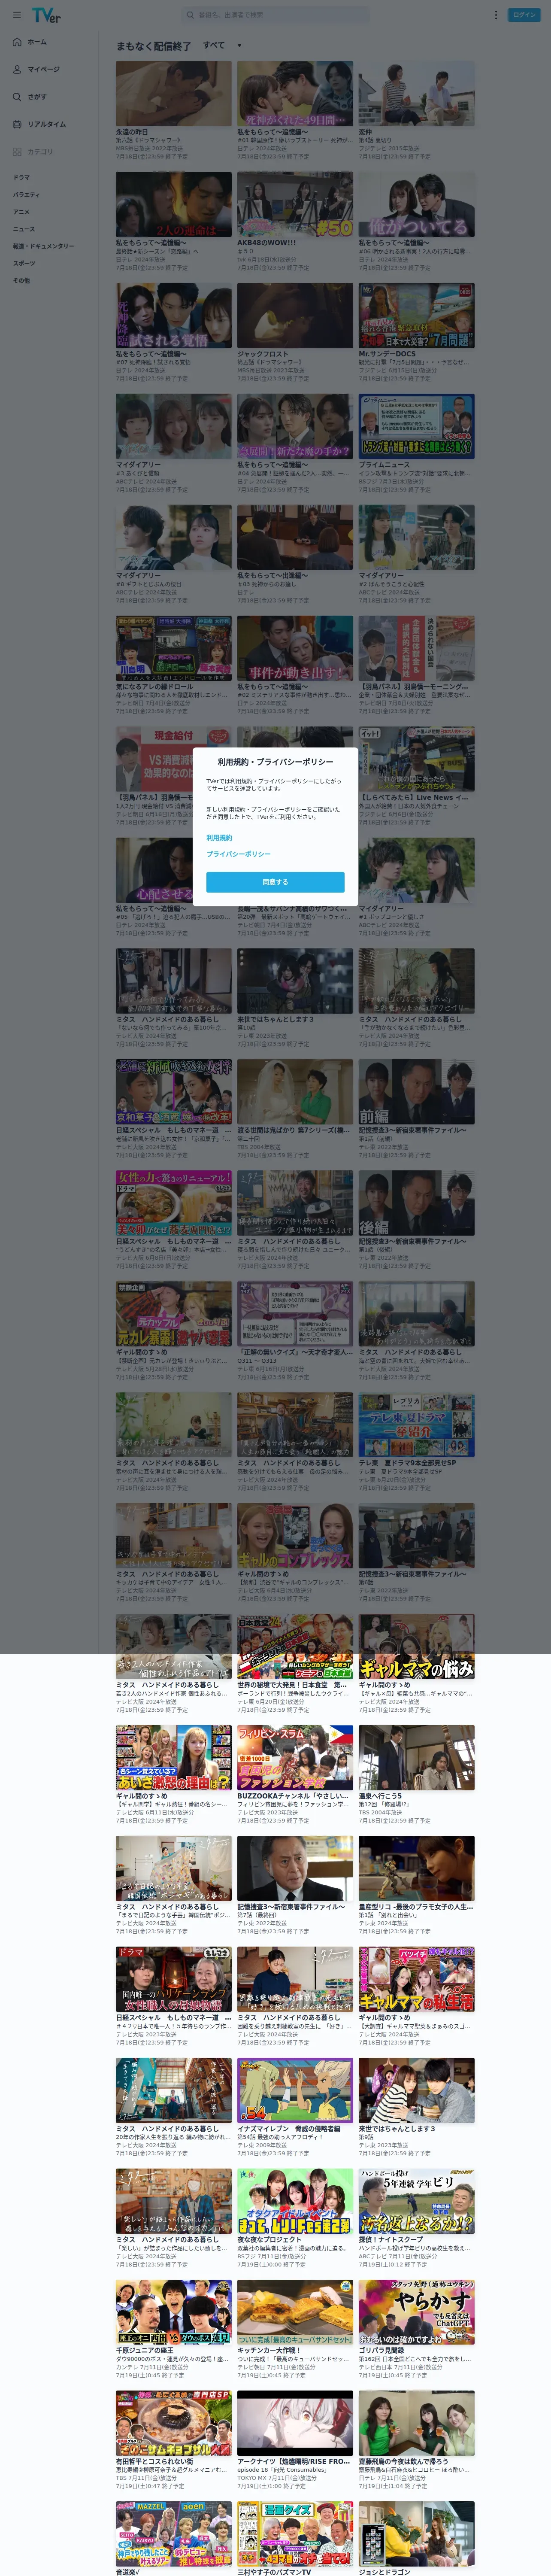
Task: Click the さがす search icon in sidebar
Action: pos(17,97)
